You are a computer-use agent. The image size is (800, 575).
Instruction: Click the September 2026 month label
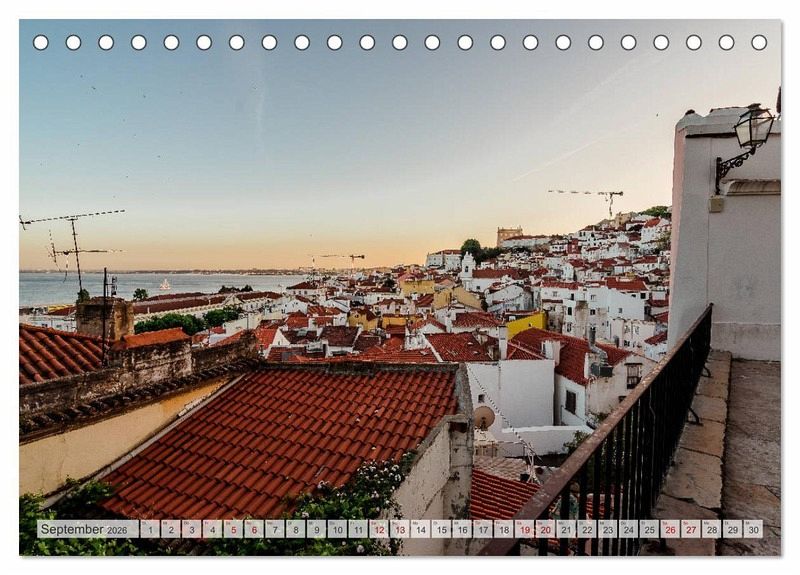[x=88, y=529]
